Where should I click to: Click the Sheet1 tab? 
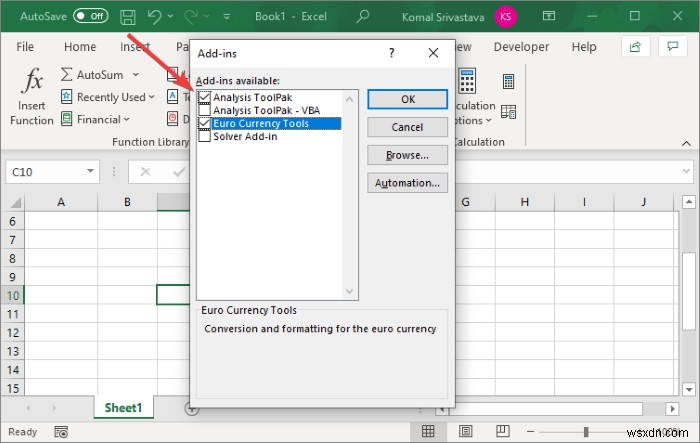pyautogui.click(x=123, y=408)
